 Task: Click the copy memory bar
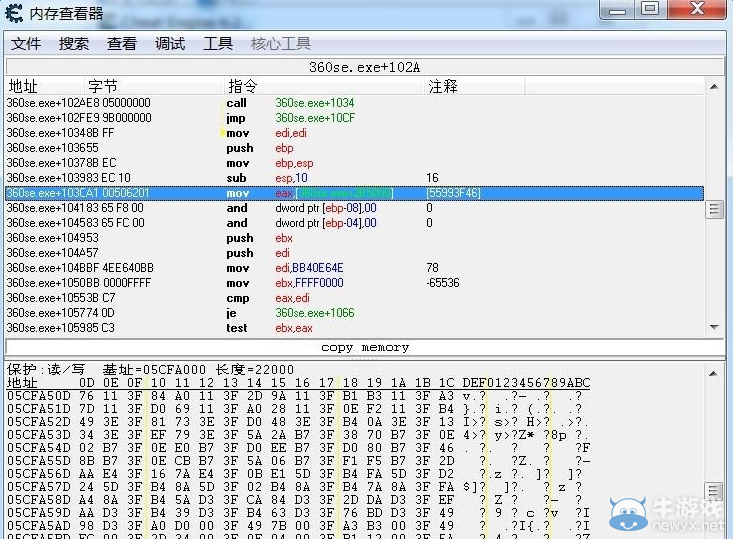pyautogui.click(x=365, y=347)
